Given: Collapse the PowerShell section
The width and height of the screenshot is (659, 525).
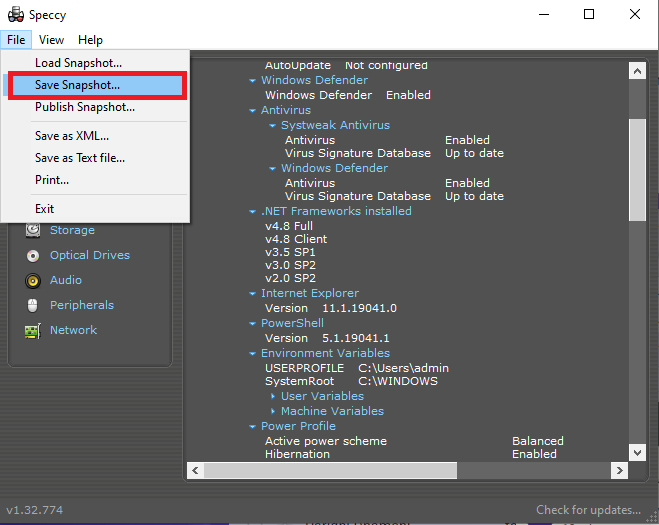Looking at the screenshot, I should (x=252, y=324).
